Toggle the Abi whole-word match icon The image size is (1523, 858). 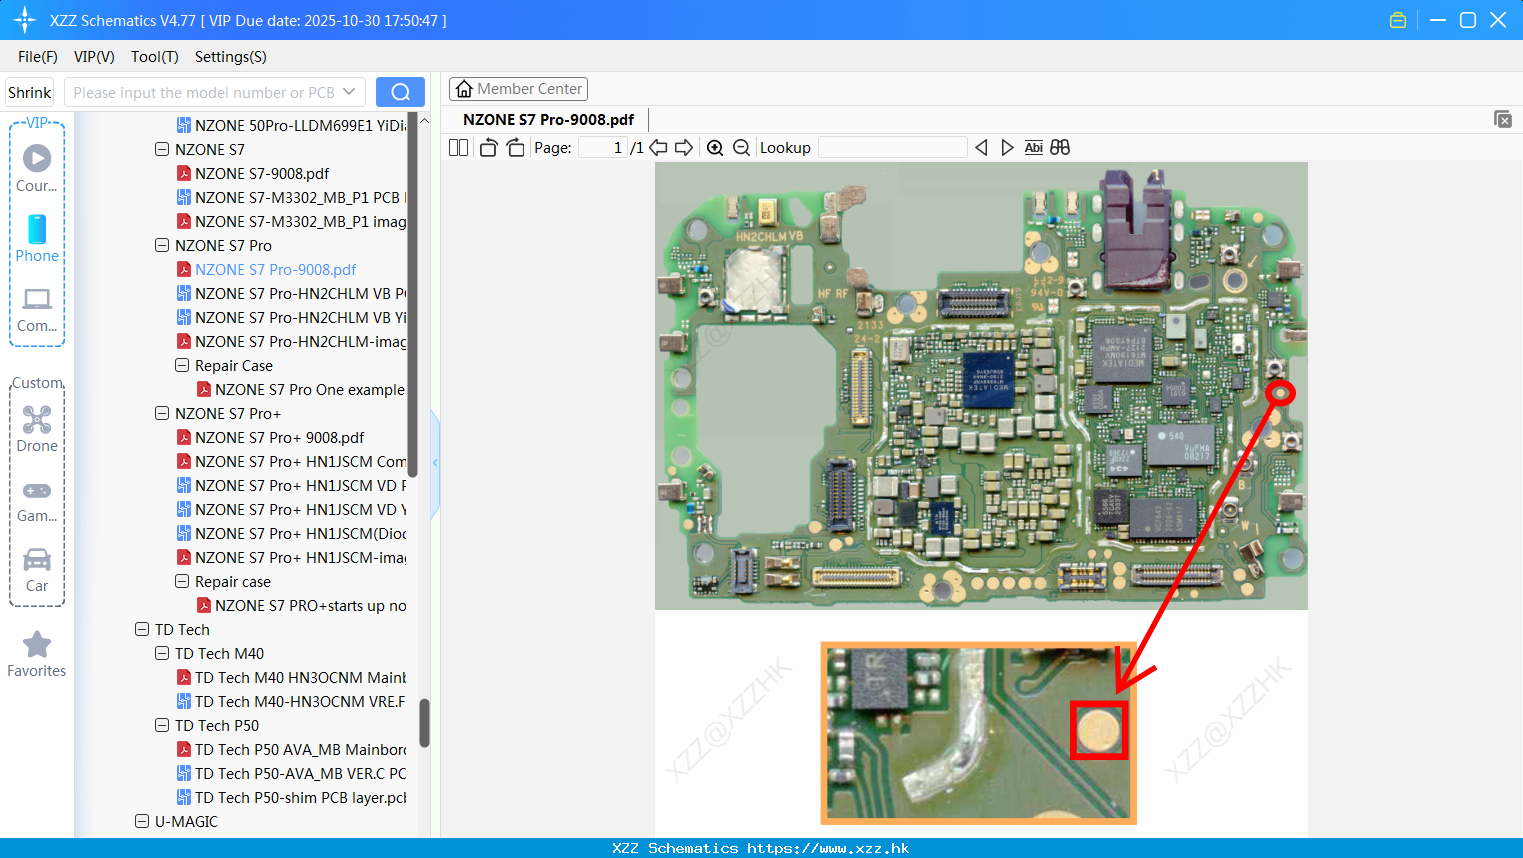pyautogui.click(x=1034, y=148)
